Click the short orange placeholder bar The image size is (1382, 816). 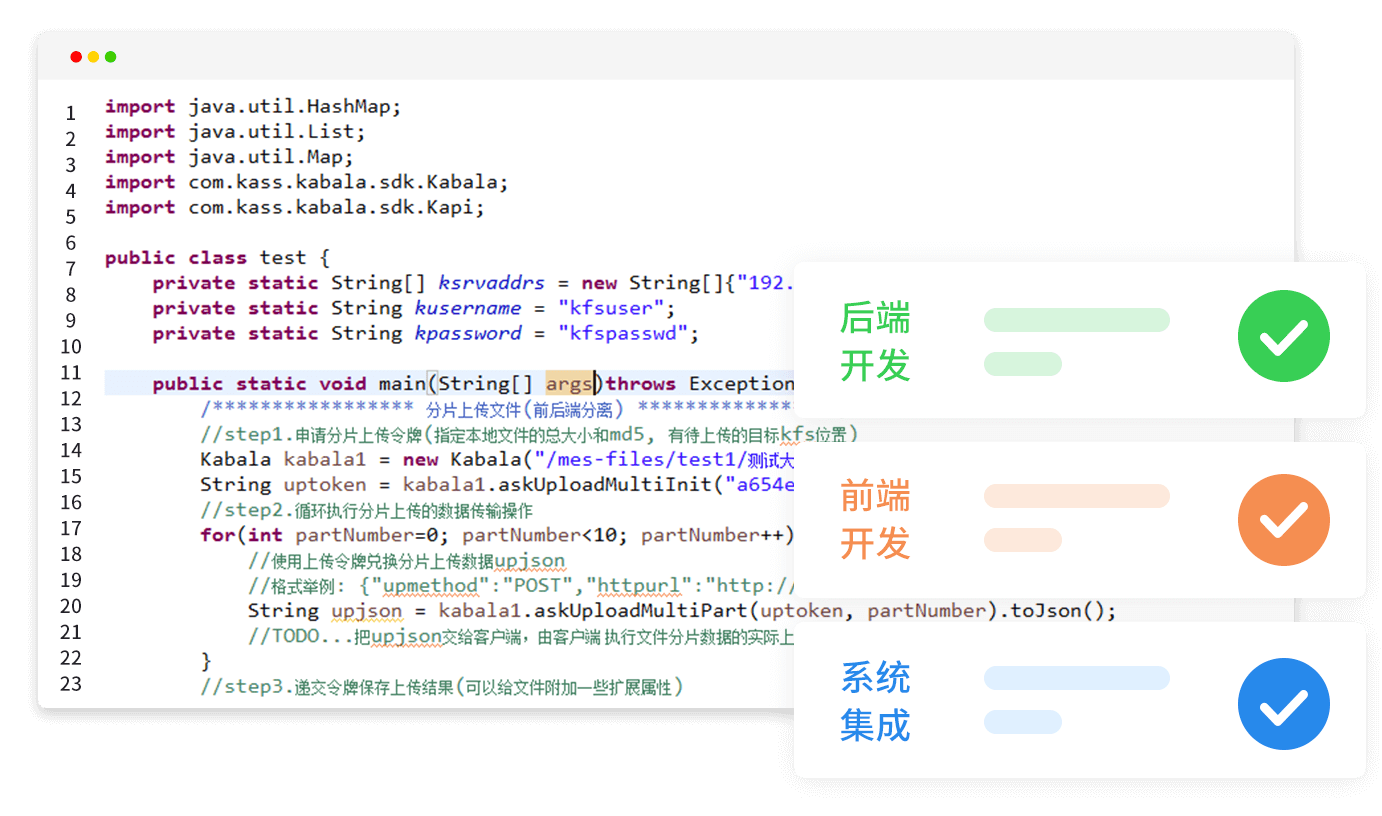click(x=1022, y=540)
